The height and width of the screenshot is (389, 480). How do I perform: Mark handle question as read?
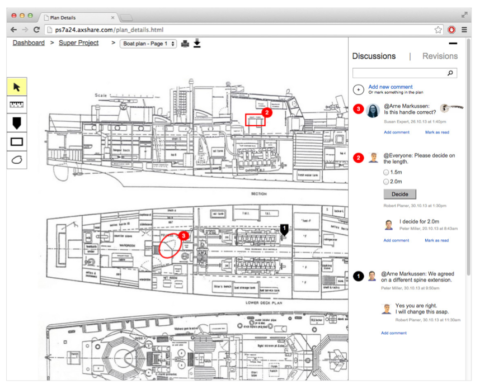(x=437, y=132)
